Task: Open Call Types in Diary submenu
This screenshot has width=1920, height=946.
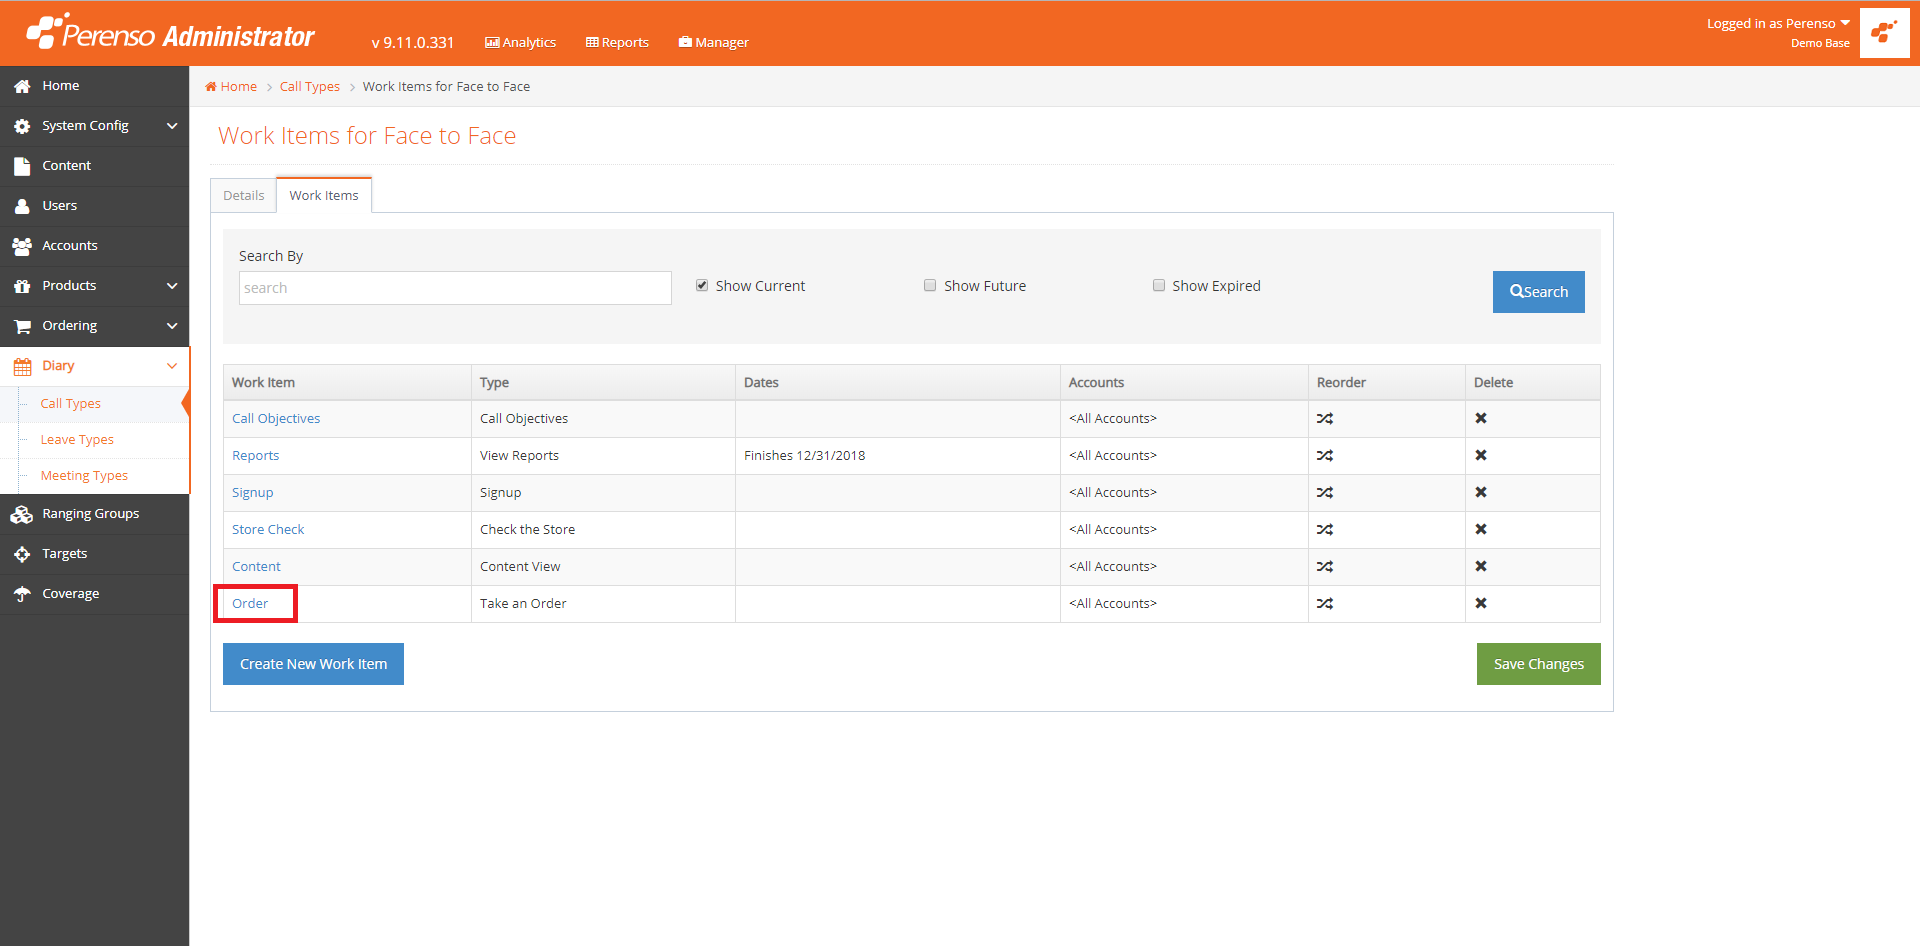Action: point(71,404)
